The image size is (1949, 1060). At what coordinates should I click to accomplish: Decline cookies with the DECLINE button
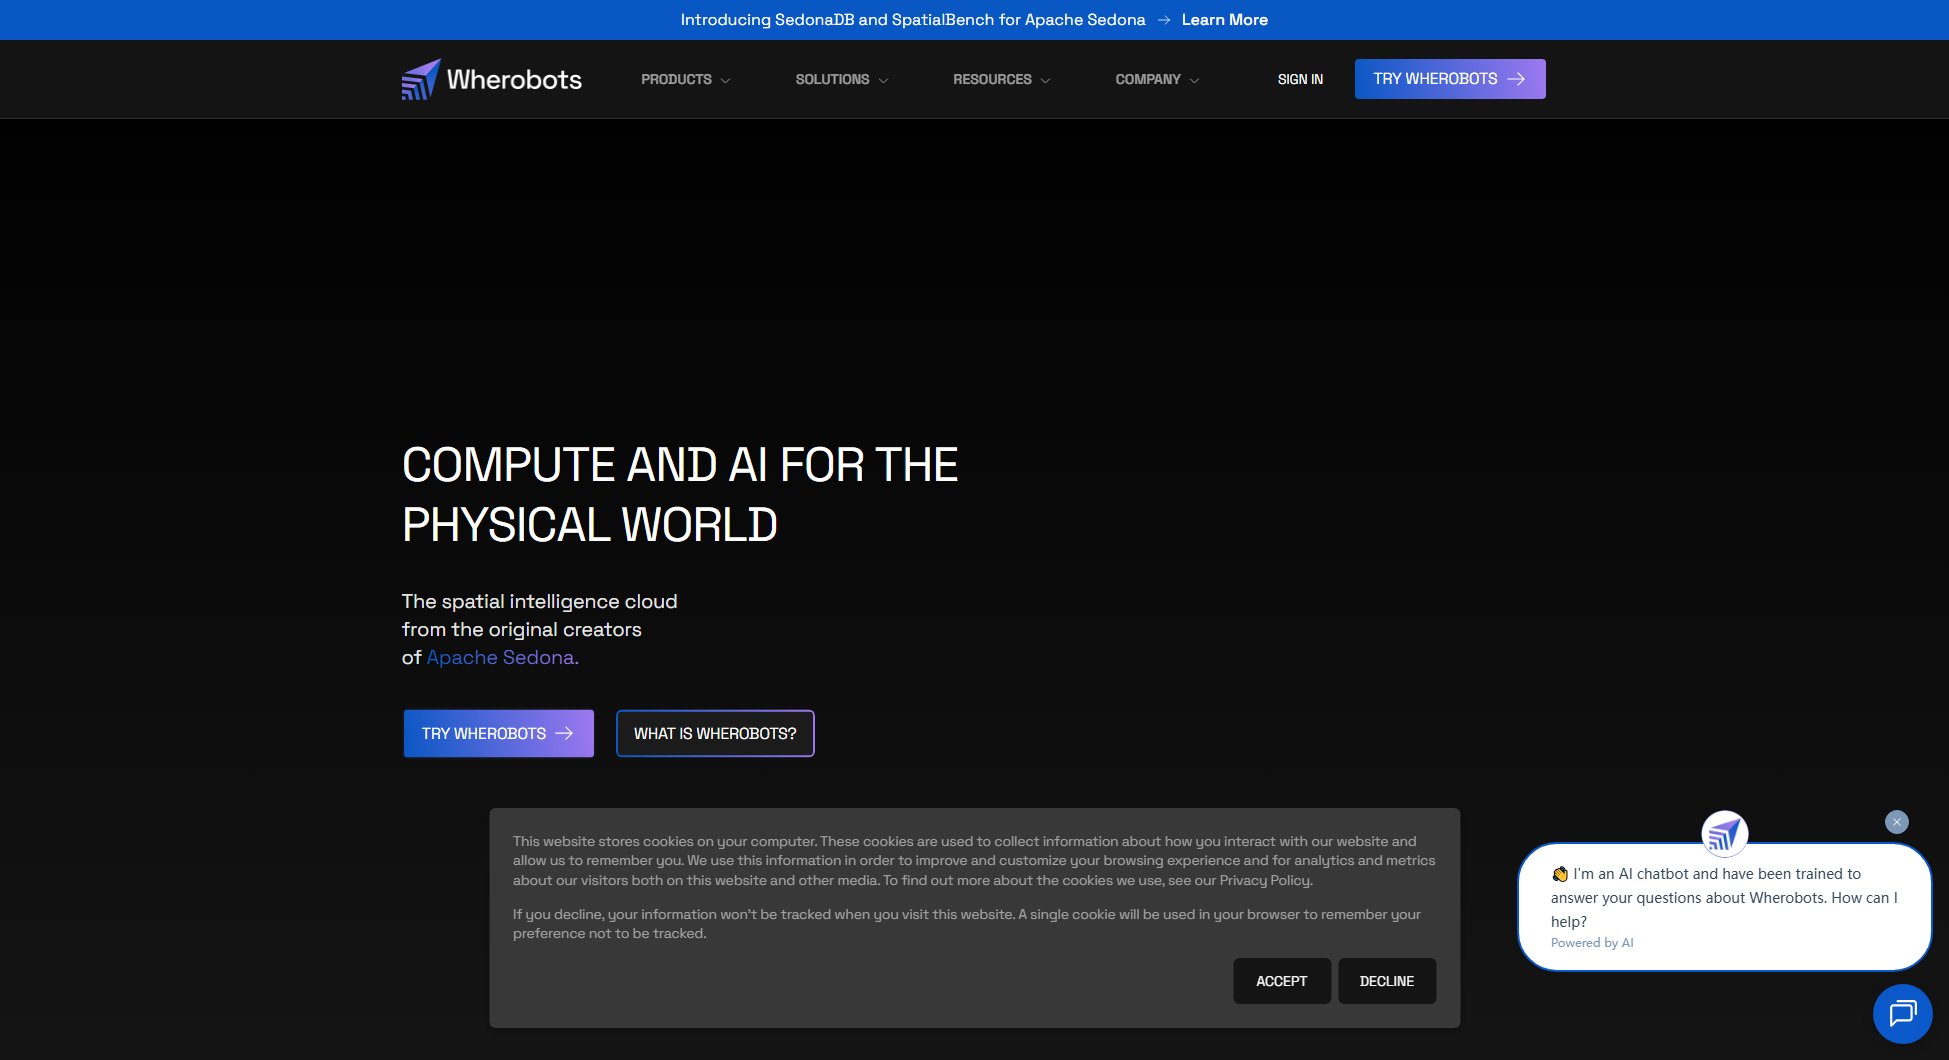click(x=1386, y=981)
